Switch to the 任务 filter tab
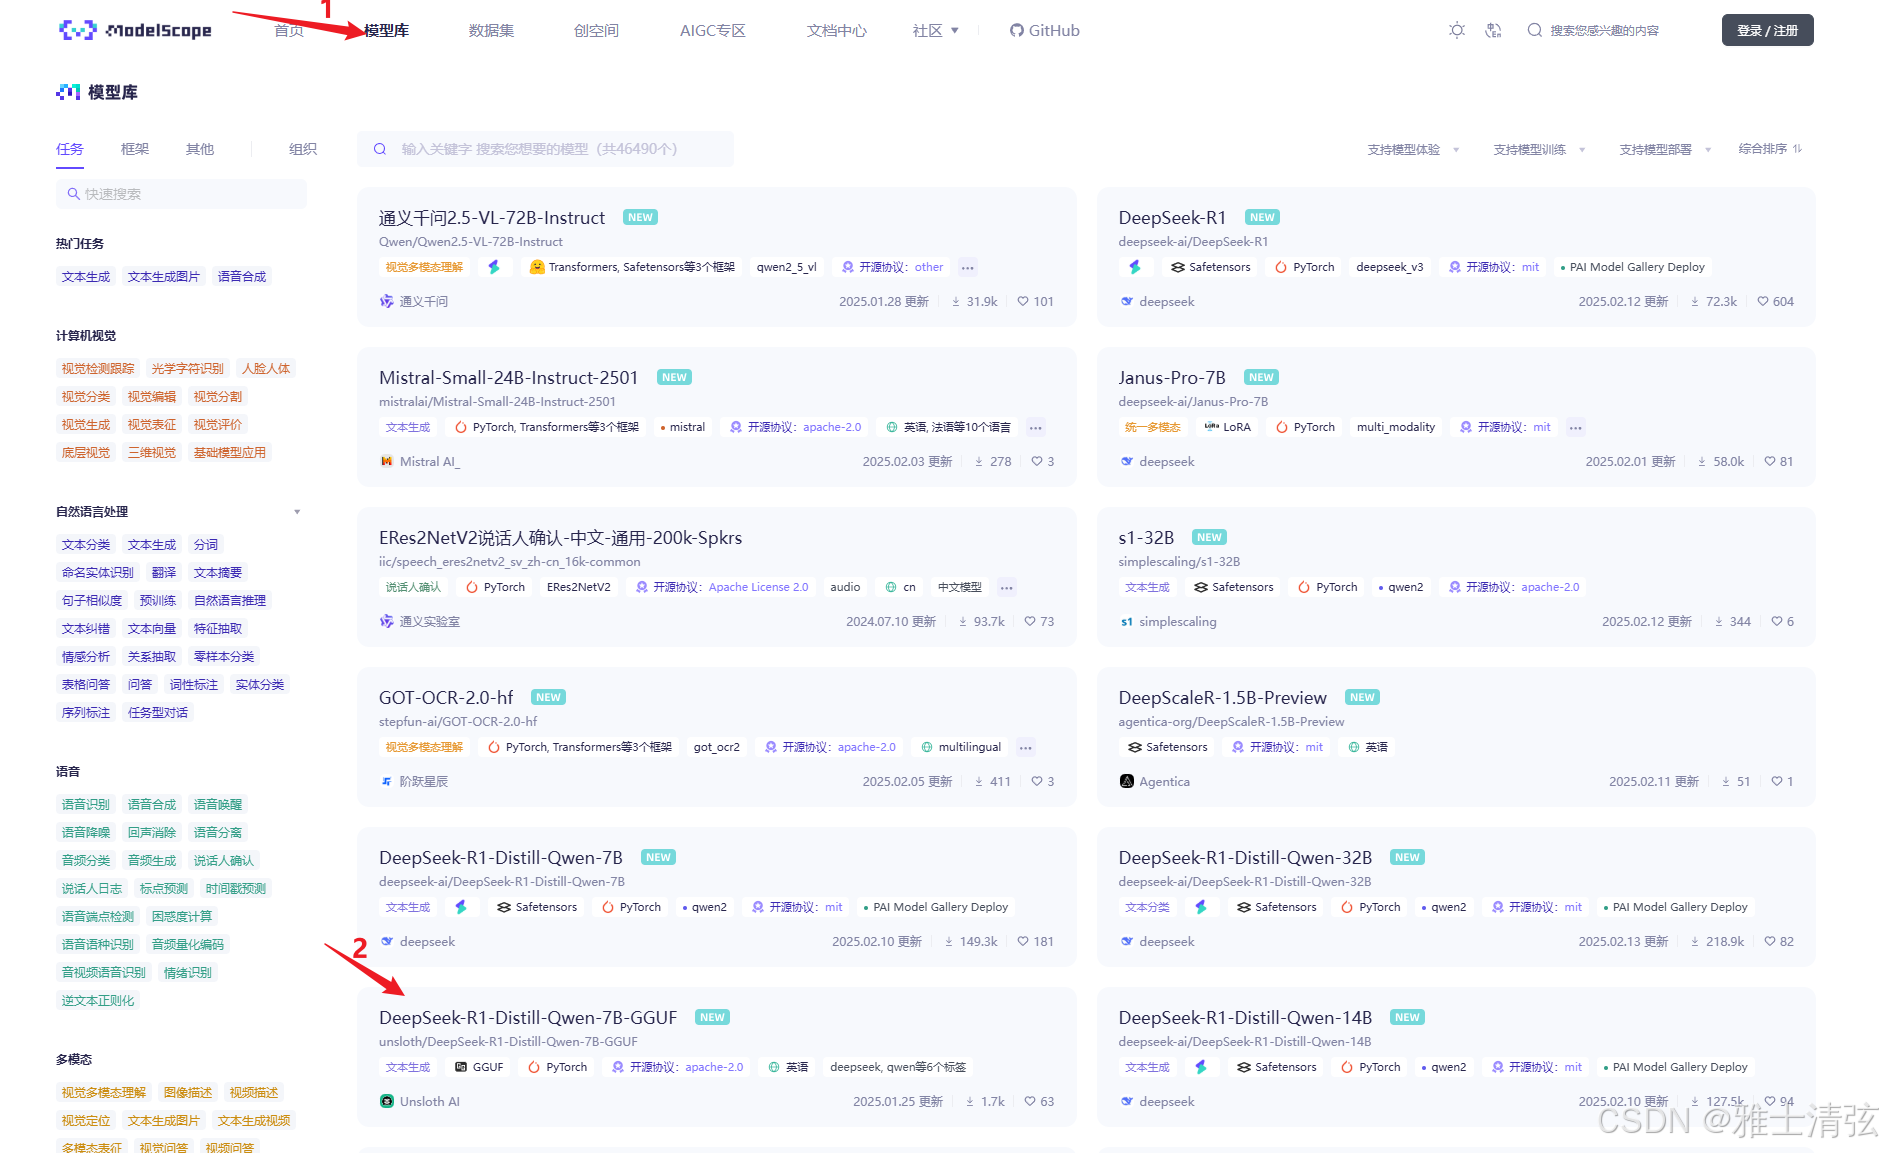 (70, 149)
